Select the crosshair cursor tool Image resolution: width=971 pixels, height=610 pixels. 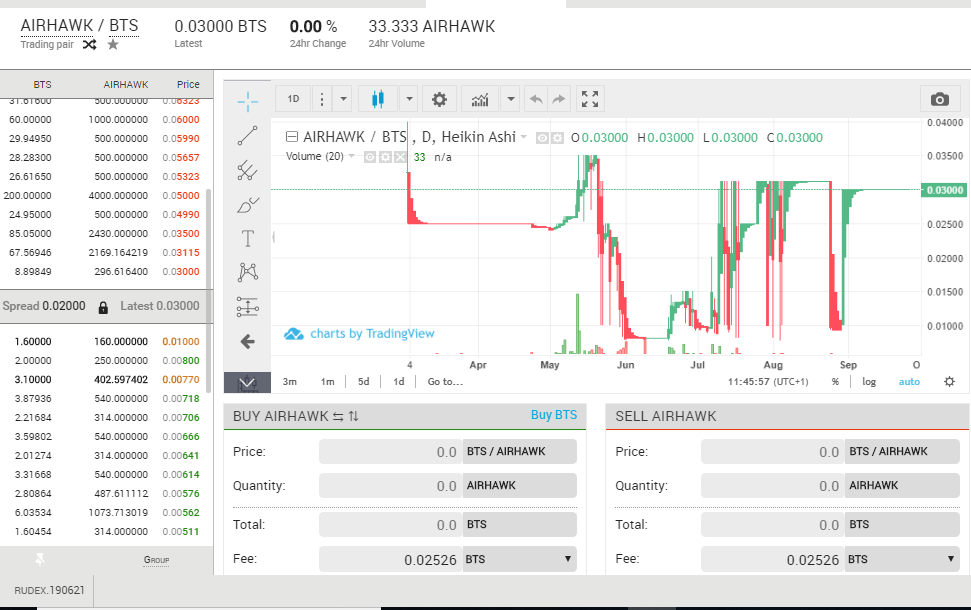coord(247,102)
